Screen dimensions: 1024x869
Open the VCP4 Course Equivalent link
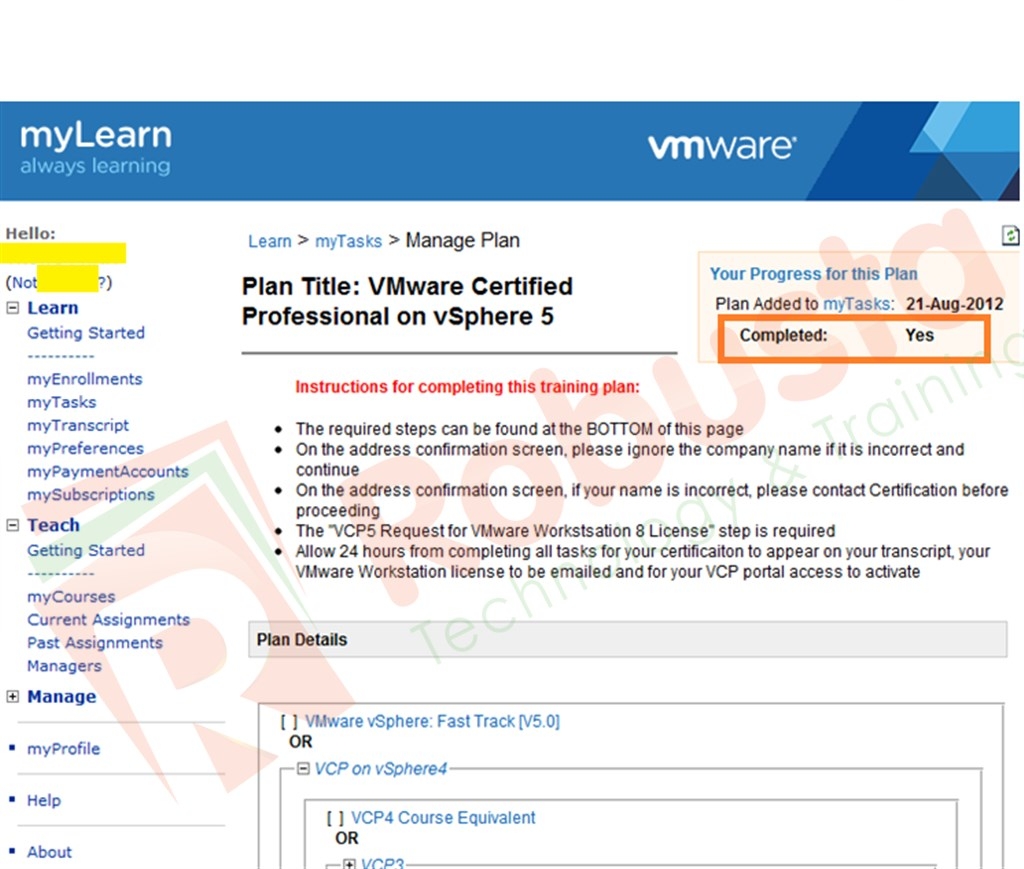[x=443, y=817]
